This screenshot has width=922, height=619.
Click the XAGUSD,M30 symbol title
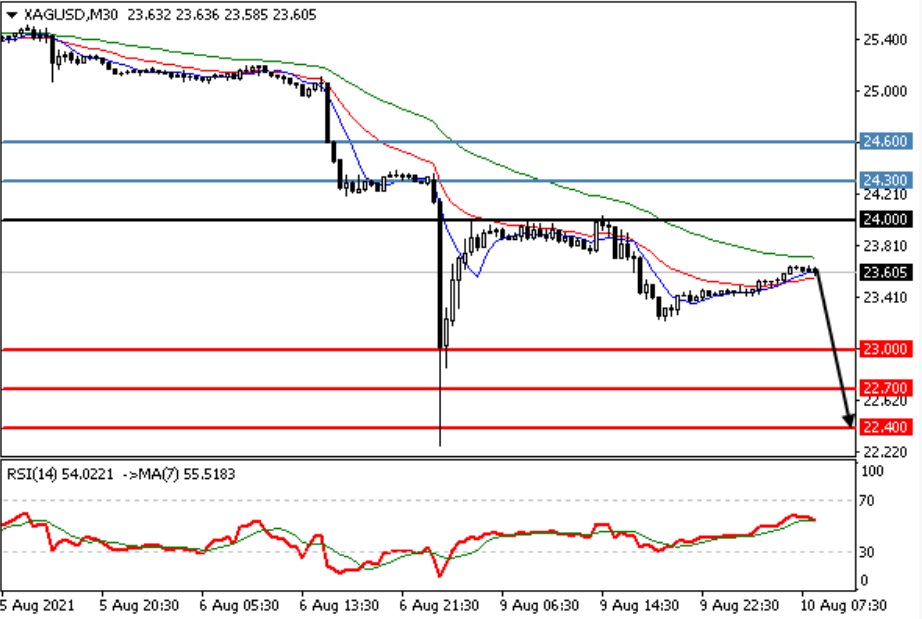[x=71, y=15]
